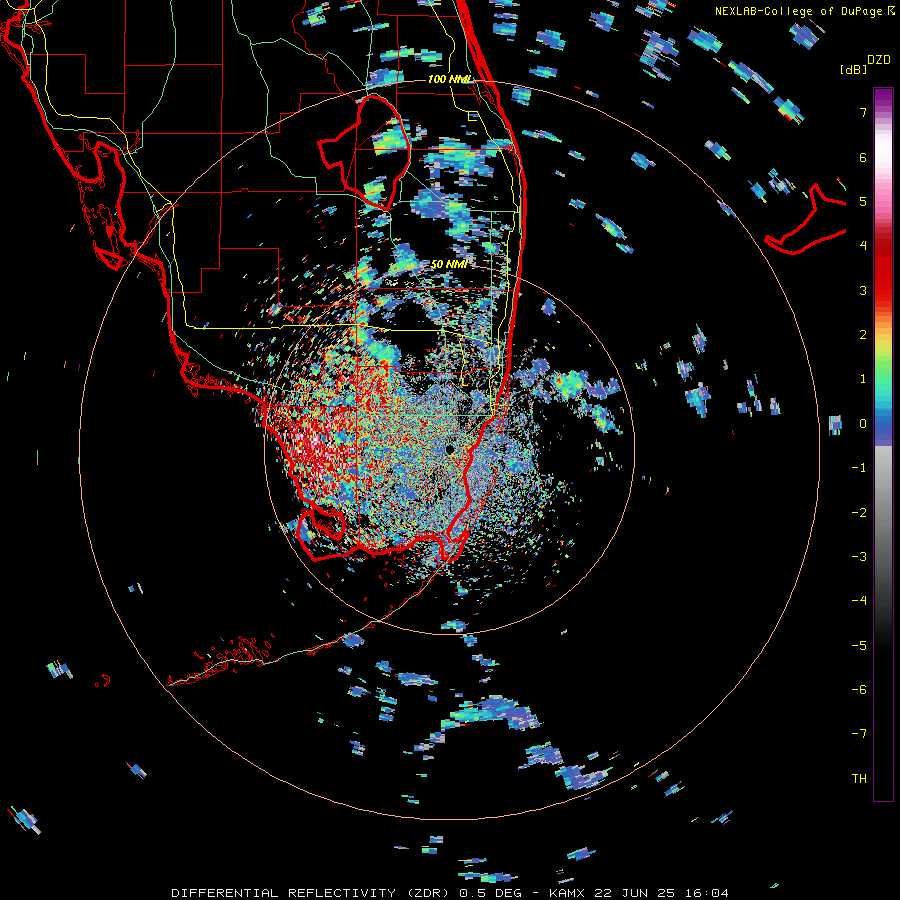The width and height of the screenshot is (900, 900).
Task: Click the -6 value on the color scale
Action: pyautogui.click(x=859, y=690)
